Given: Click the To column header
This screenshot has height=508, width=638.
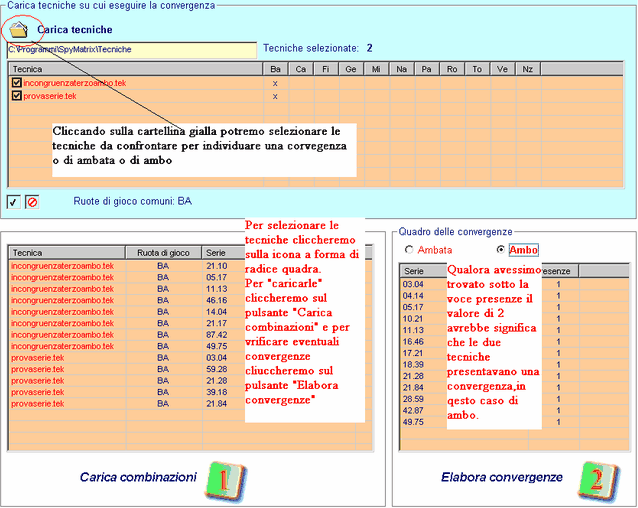Looking at the screenshot, I should click(x=477, y=69).
